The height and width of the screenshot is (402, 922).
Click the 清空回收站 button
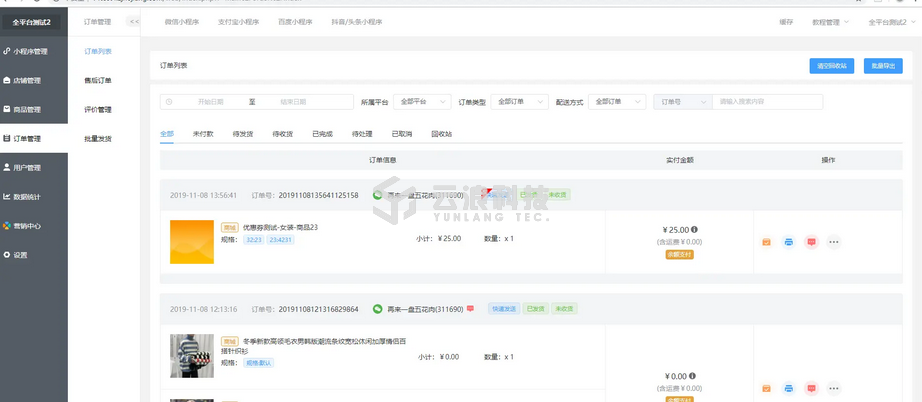click(x=831, y=66)
